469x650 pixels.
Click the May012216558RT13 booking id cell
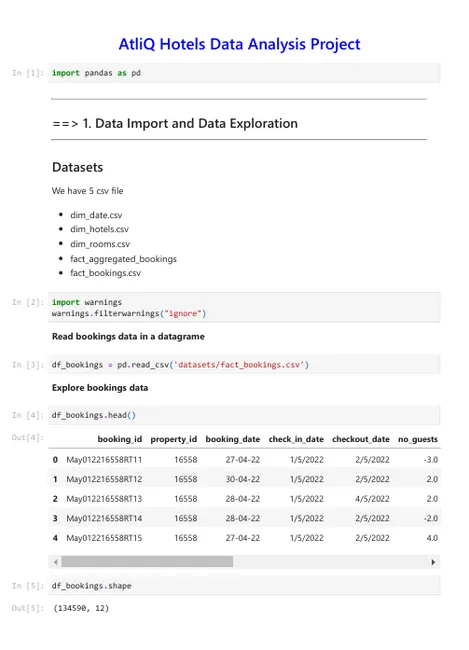104,499
